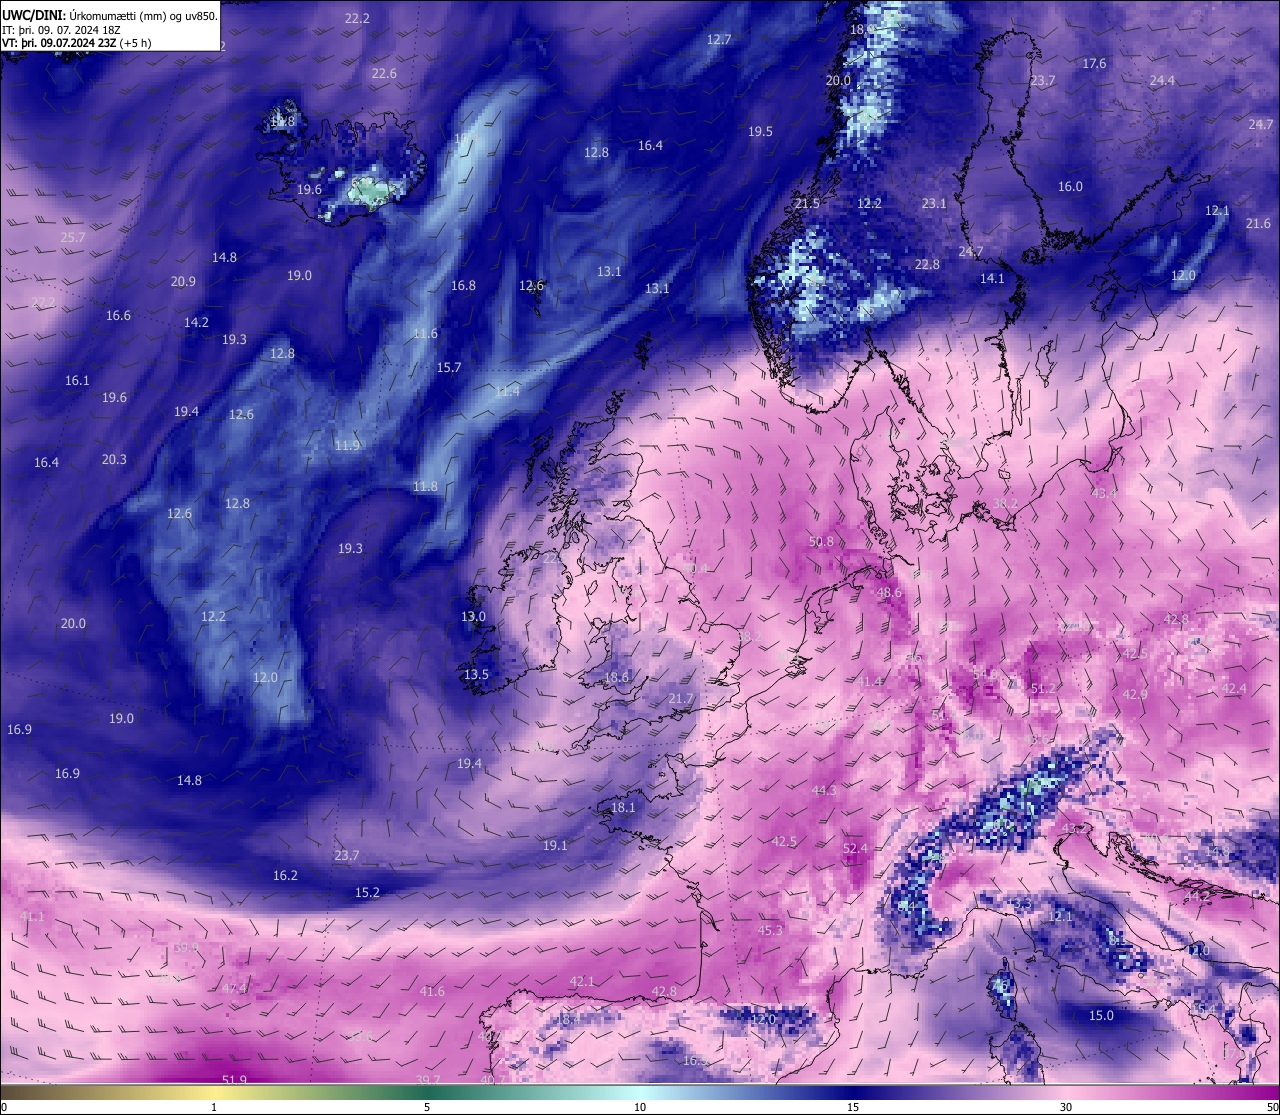Click the 51.2 value label
1280x1115 pixels.
(x=1043, y=688)
